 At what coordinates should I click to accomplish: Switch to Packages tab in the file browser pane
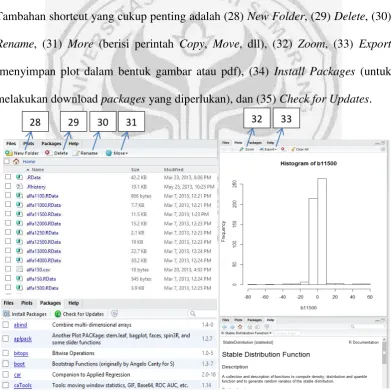point(51,144)
